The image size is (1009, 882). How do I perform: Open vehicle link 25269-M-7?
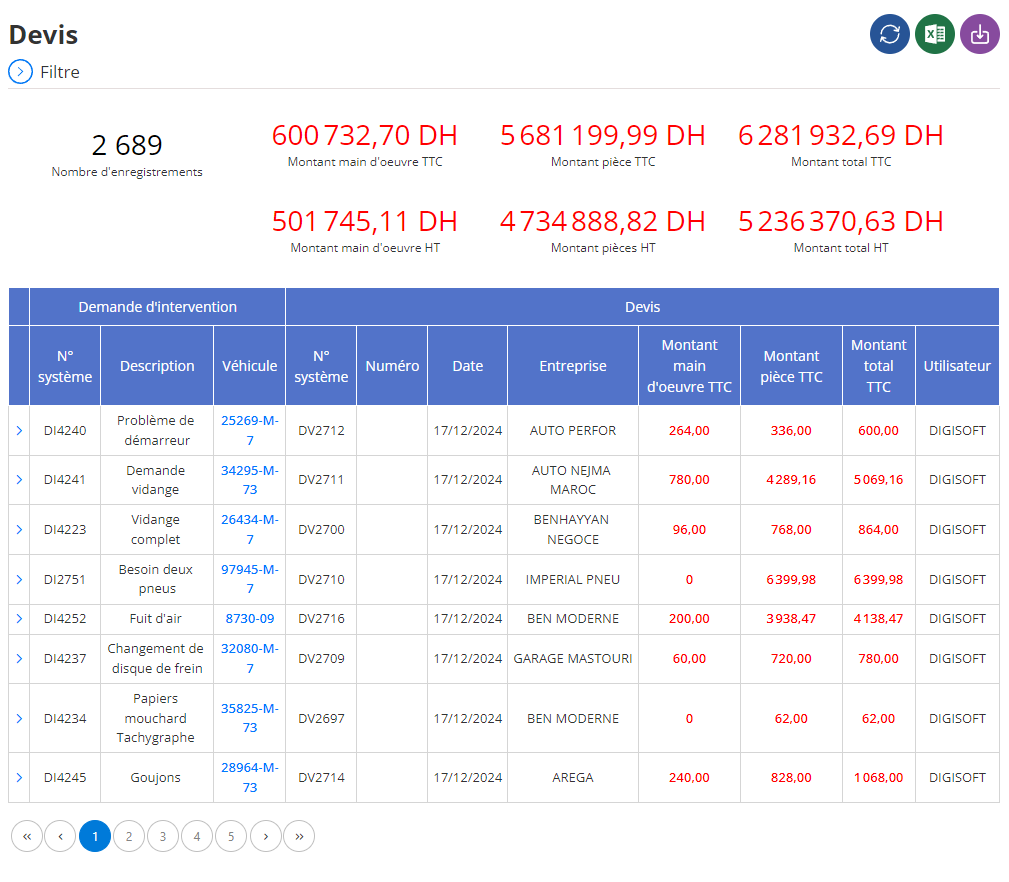pyautogui.click(x=250, y=430)
